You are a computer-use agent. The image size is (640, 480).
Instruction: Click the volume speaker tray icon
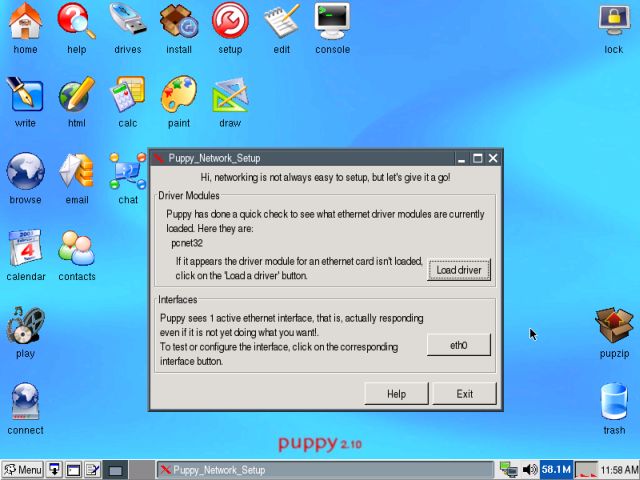(x=530, y=470)
